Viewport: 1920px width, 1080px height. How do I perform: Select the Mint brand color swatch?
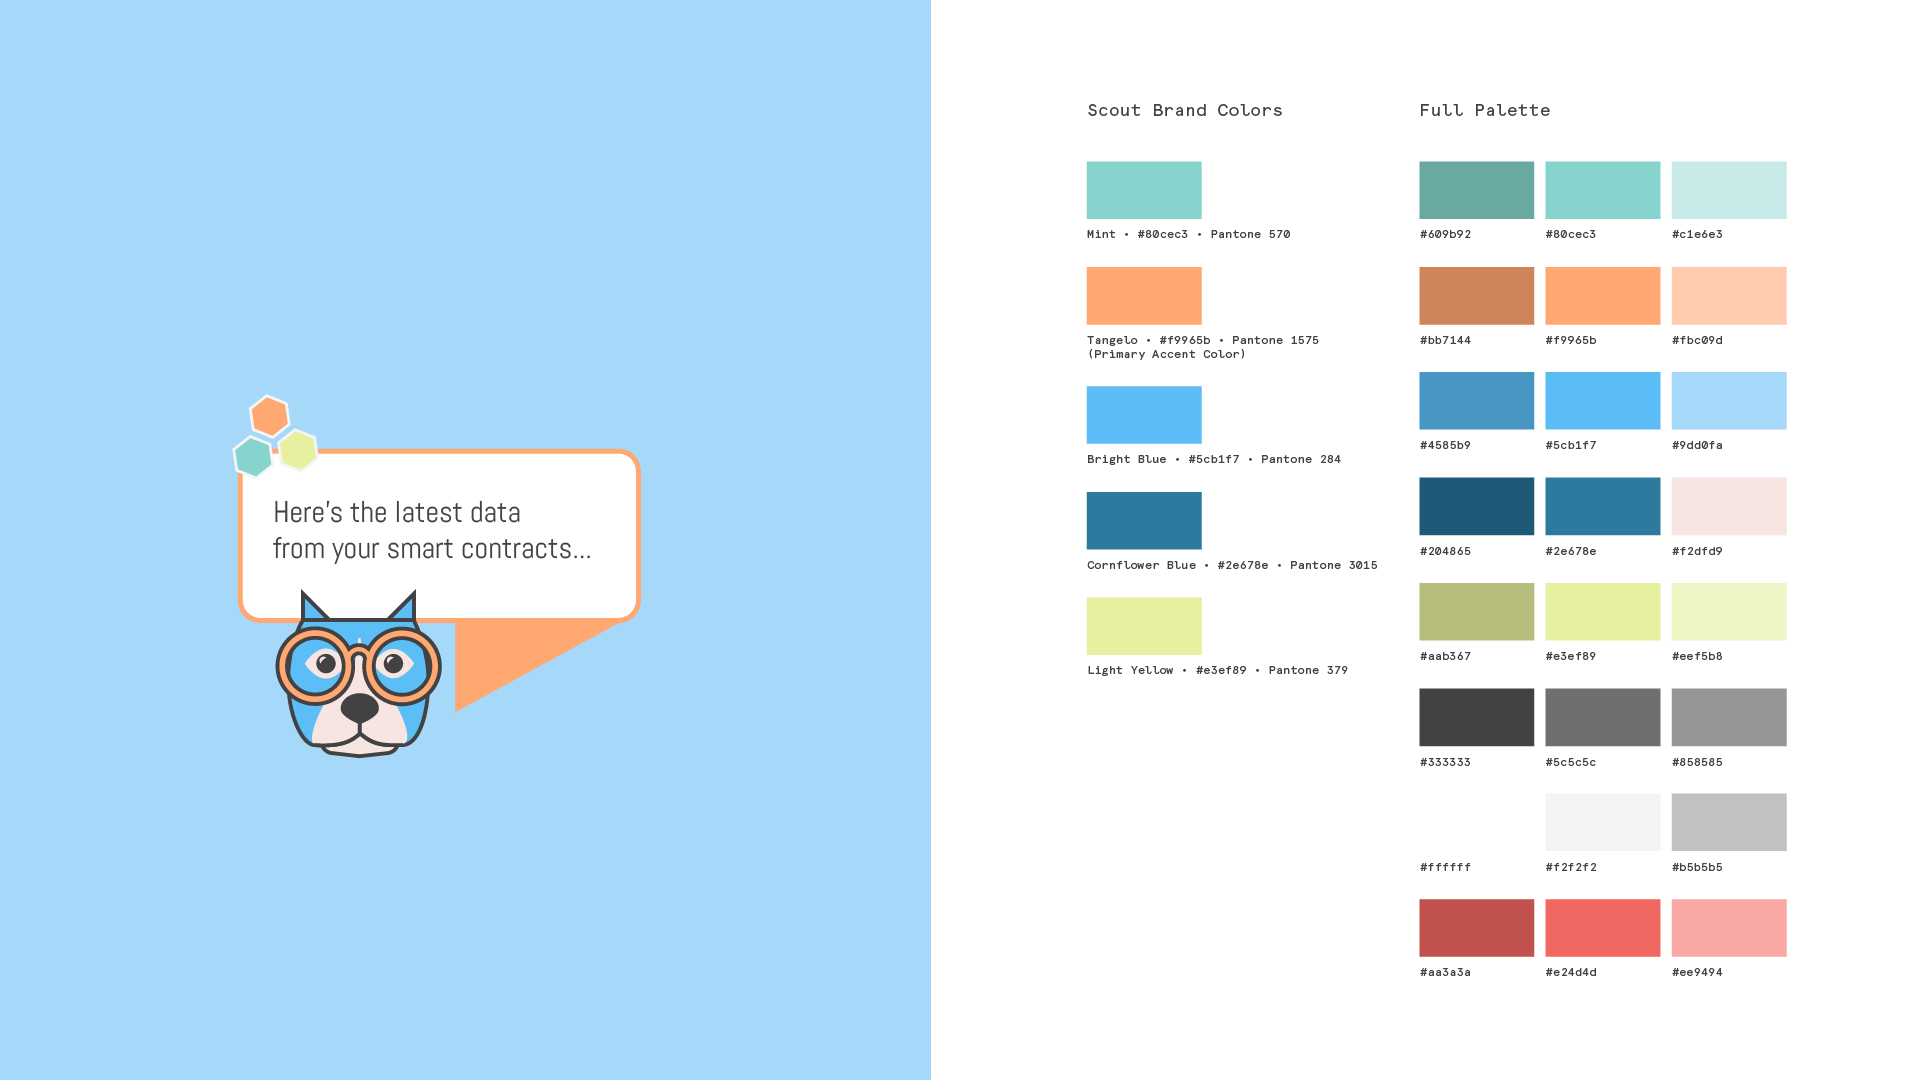[x=1144, y=190]
